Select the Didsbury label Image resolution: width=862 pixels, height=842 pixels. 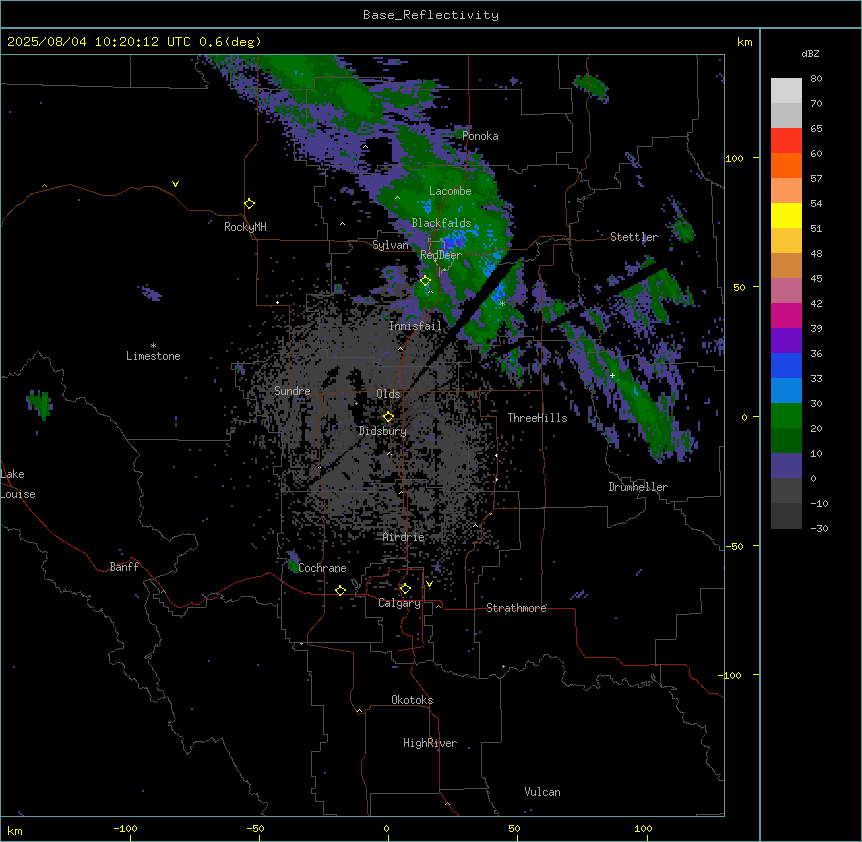click(383, 431)
